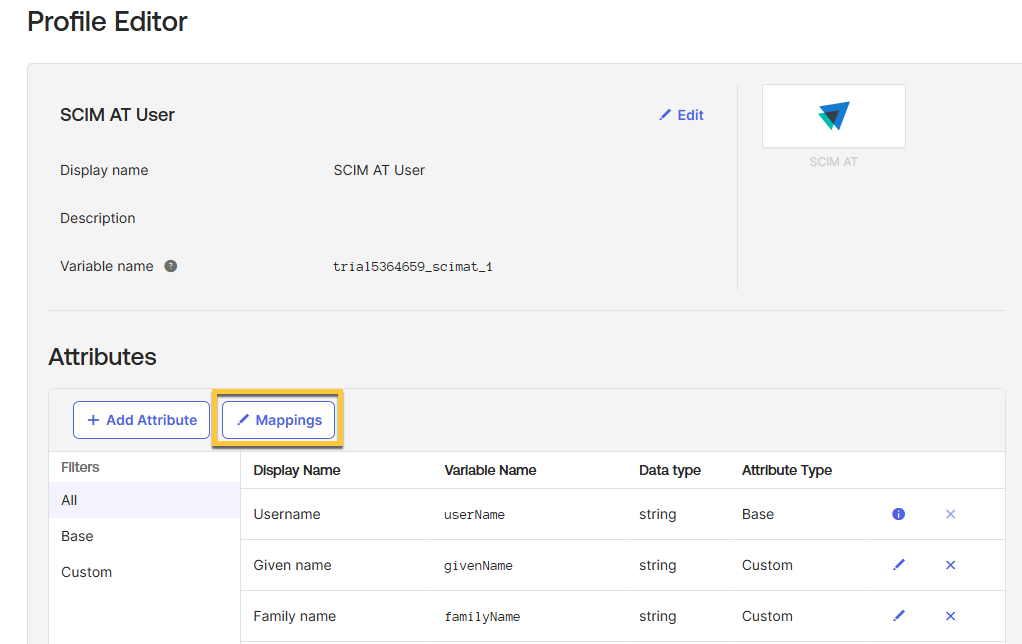Delete the Given name attribute via X icon
Viewport: 1022px width, 644px height.
tap(950, 564)
